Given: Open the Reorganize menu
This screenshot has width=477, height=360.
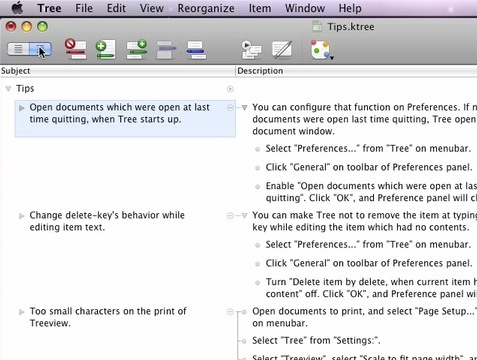Looking at the screenshot, I should (206, 8).
